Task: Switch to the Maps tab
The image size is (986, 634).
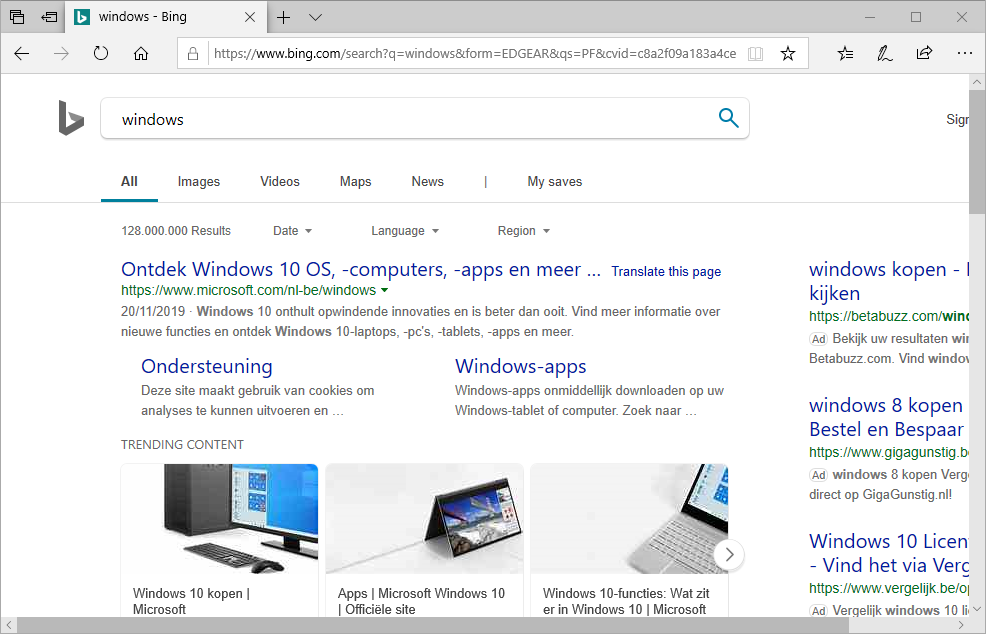Action: pyautogui.click(x=355, y=181)
